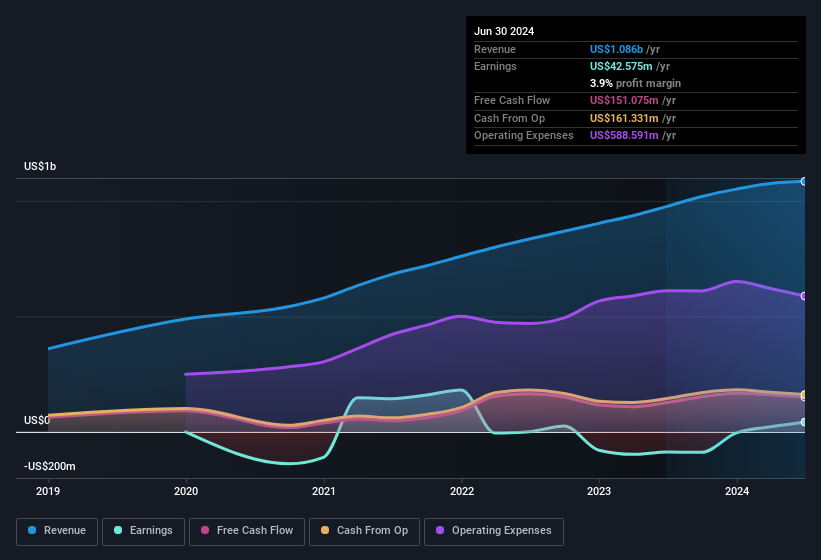Click the US$161.331m cash from op value
The image size is (821, 560).
(624, 118)
